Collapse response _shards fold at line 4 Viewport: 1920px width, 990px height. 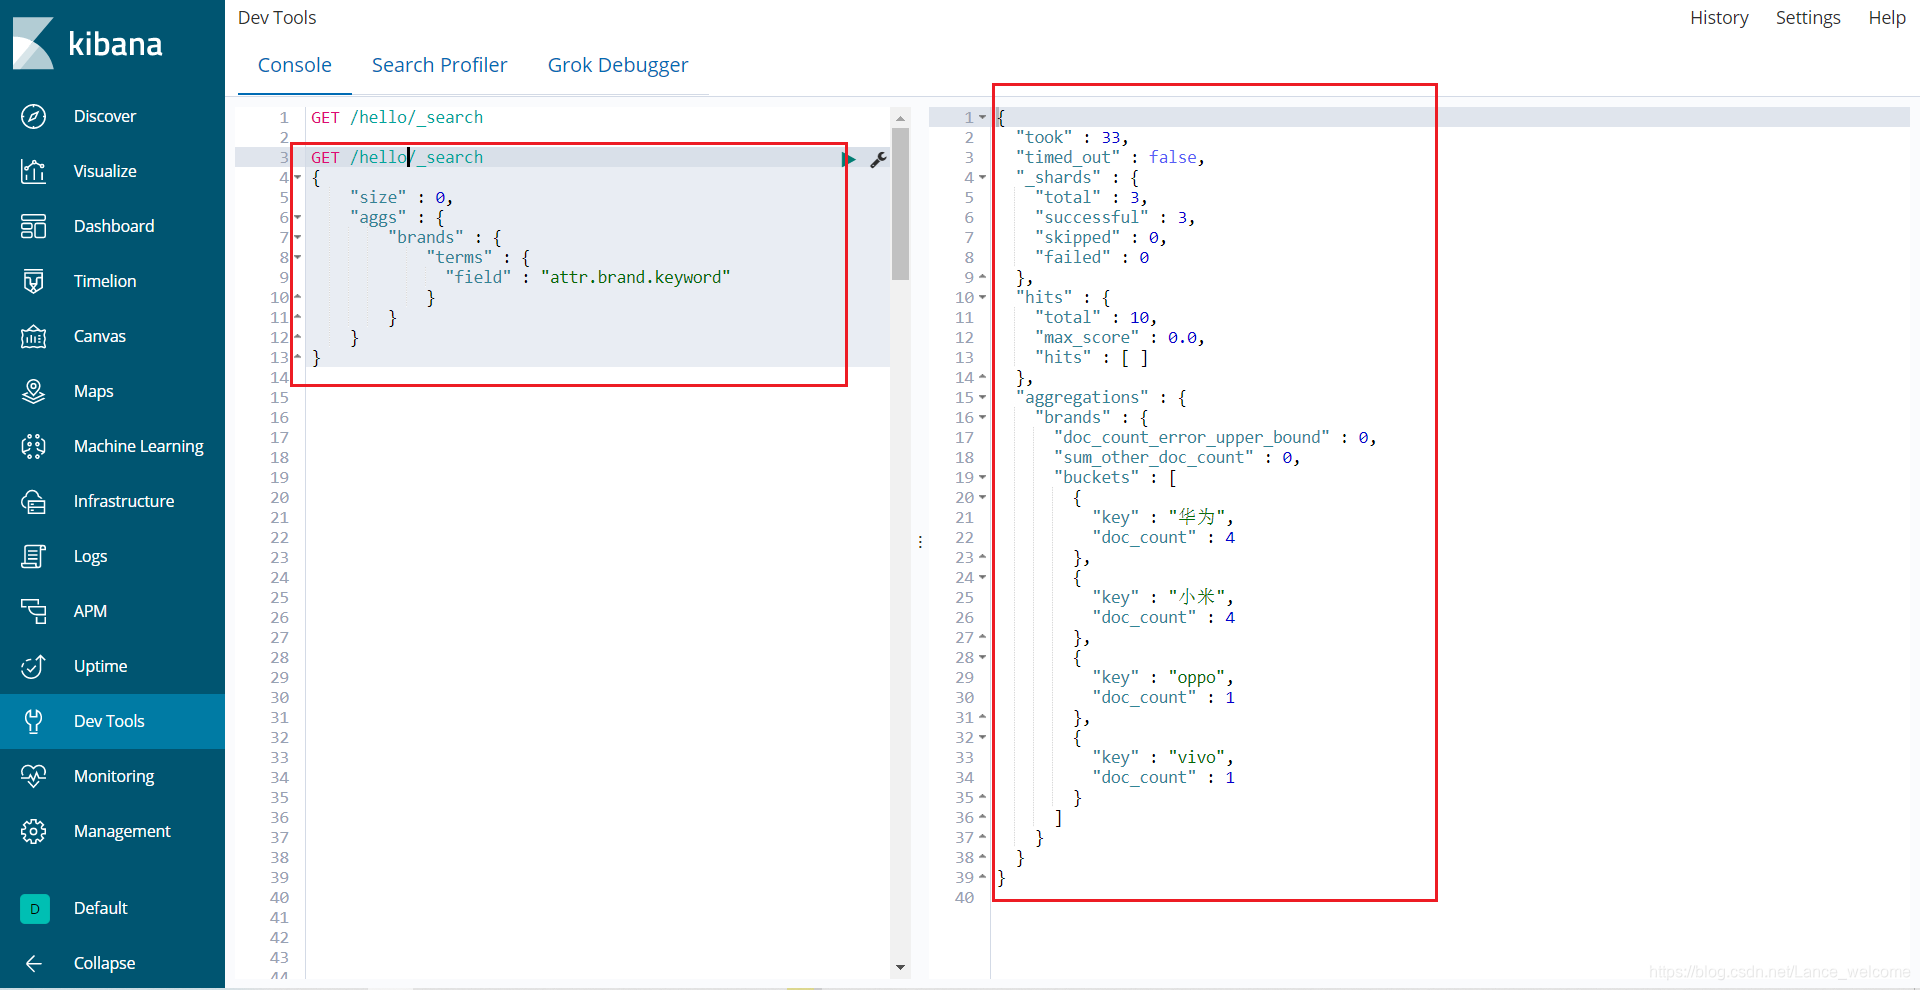point(982,178)
